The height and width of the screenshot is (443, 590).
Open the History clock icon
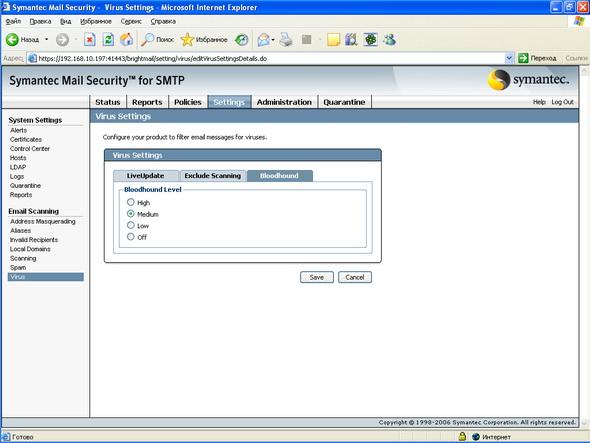click(242, 40)
